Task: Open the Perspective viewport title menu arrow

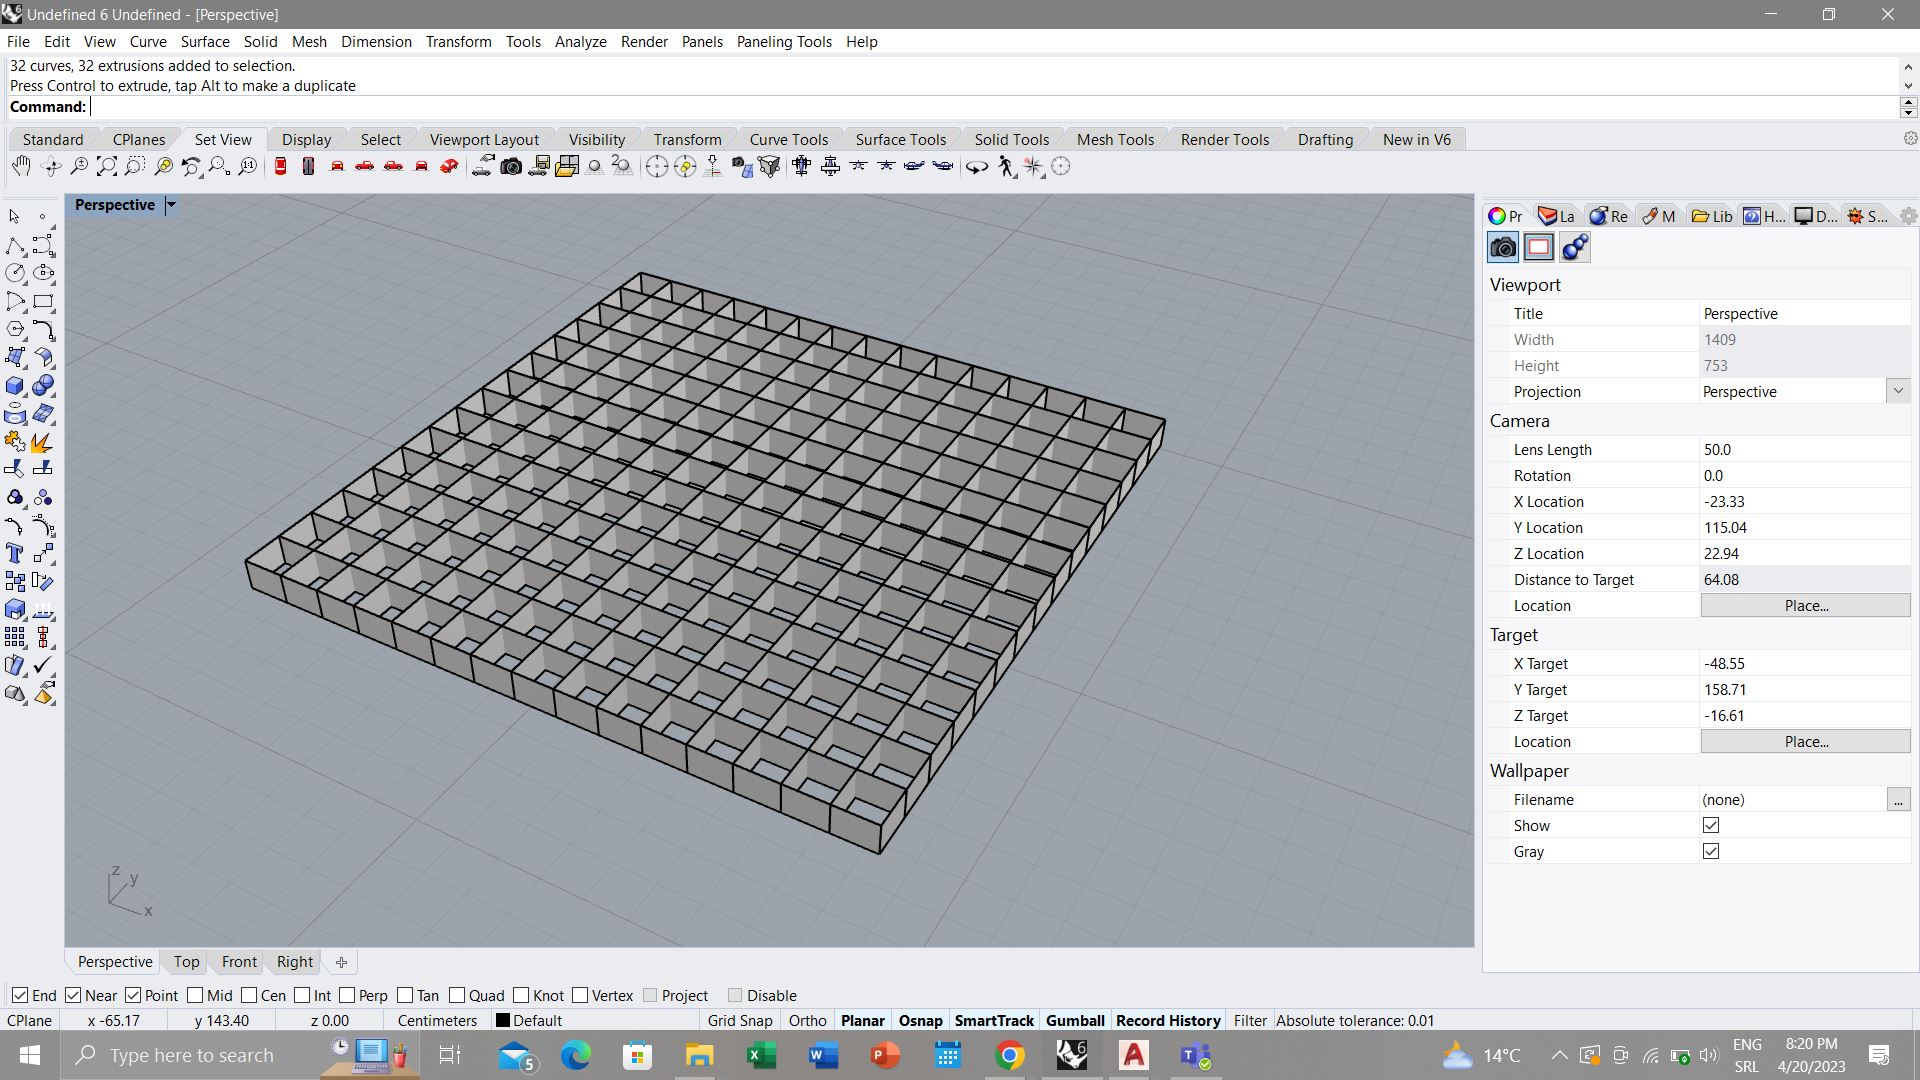Action: point(171,205)
